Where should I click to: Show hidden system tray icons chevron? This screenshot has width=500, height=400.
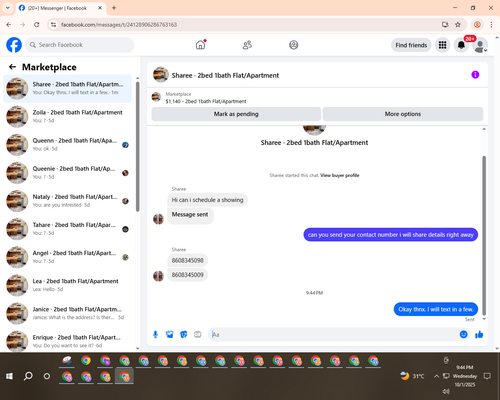pos(436,376)
